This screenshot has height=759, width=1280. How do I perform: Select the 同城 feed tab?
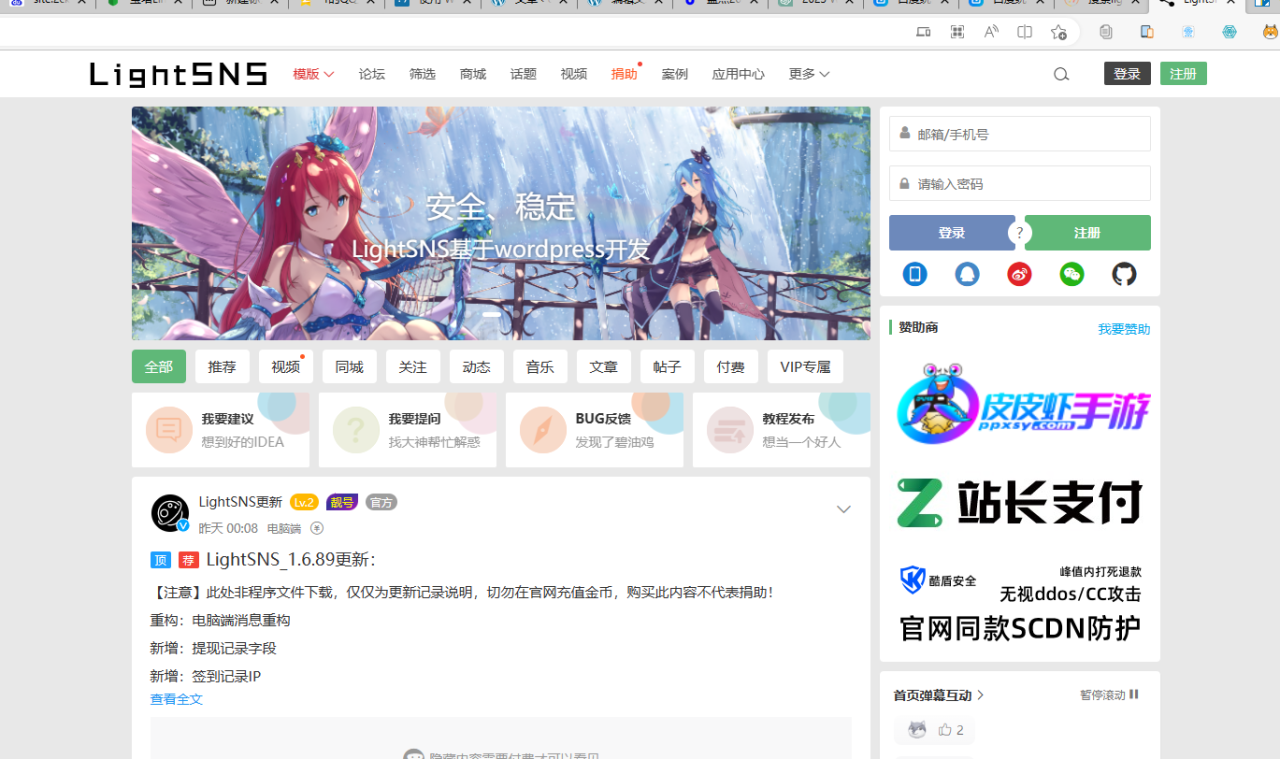tap(349, 366)
